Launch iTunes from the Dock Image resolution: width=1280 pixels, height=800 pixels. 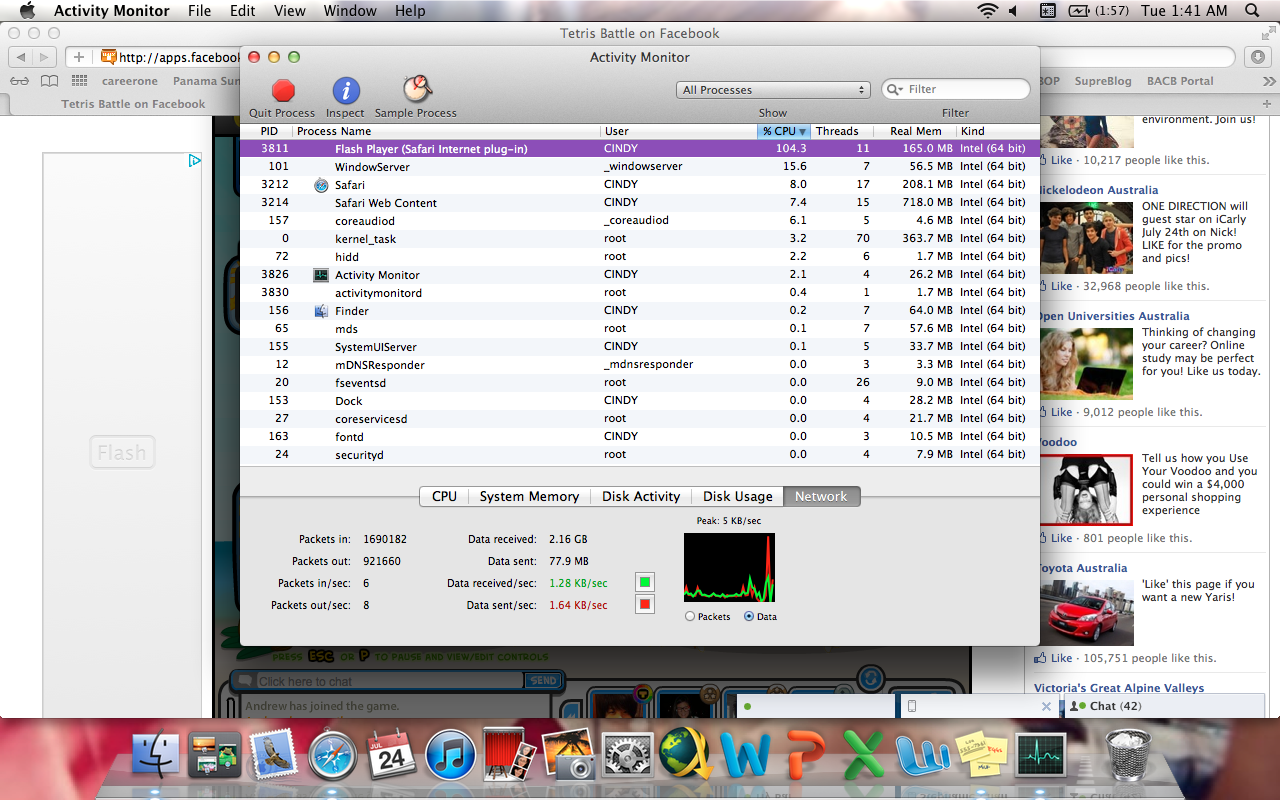click(x=450, y=755)
